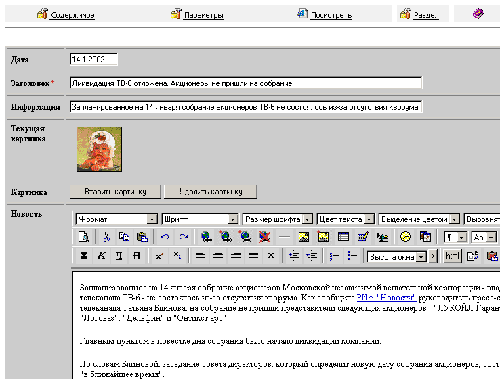Toggle italic text formatting
The height and width of the screenshot is (379, 500).
[102, 256]
